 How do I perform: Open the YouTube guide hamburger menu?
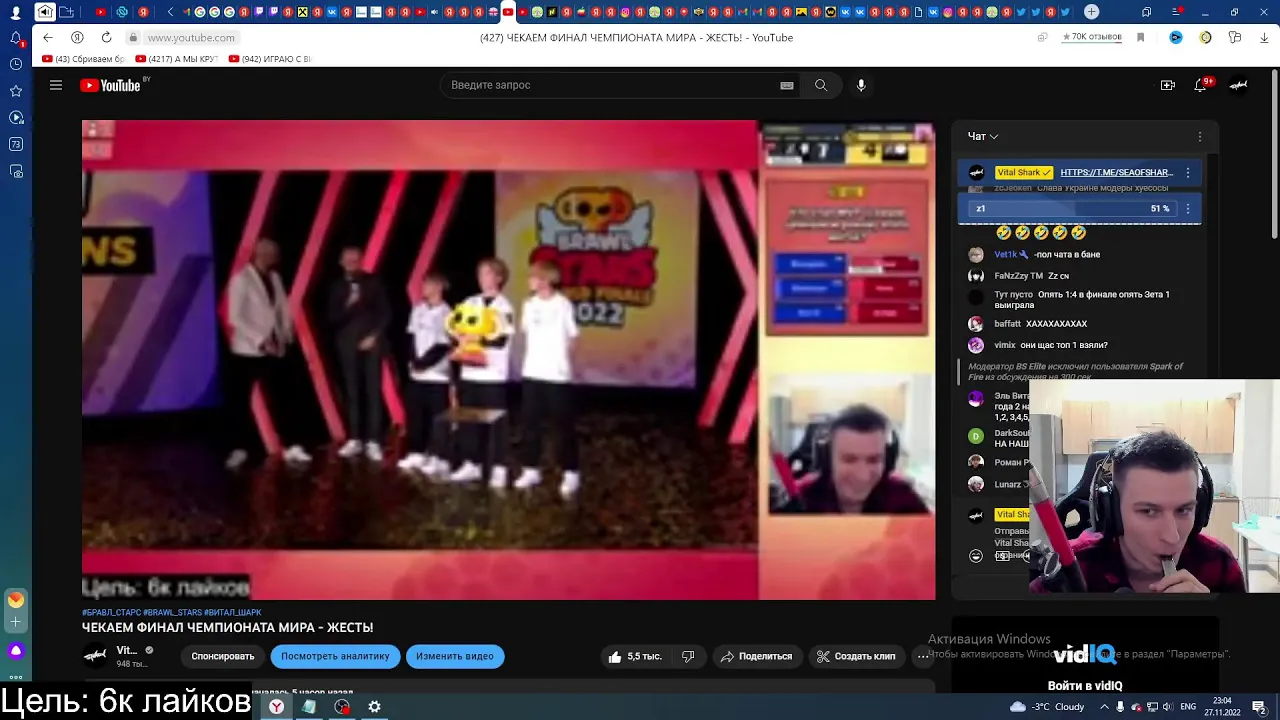pyautogui.click(x=56, y=85)
